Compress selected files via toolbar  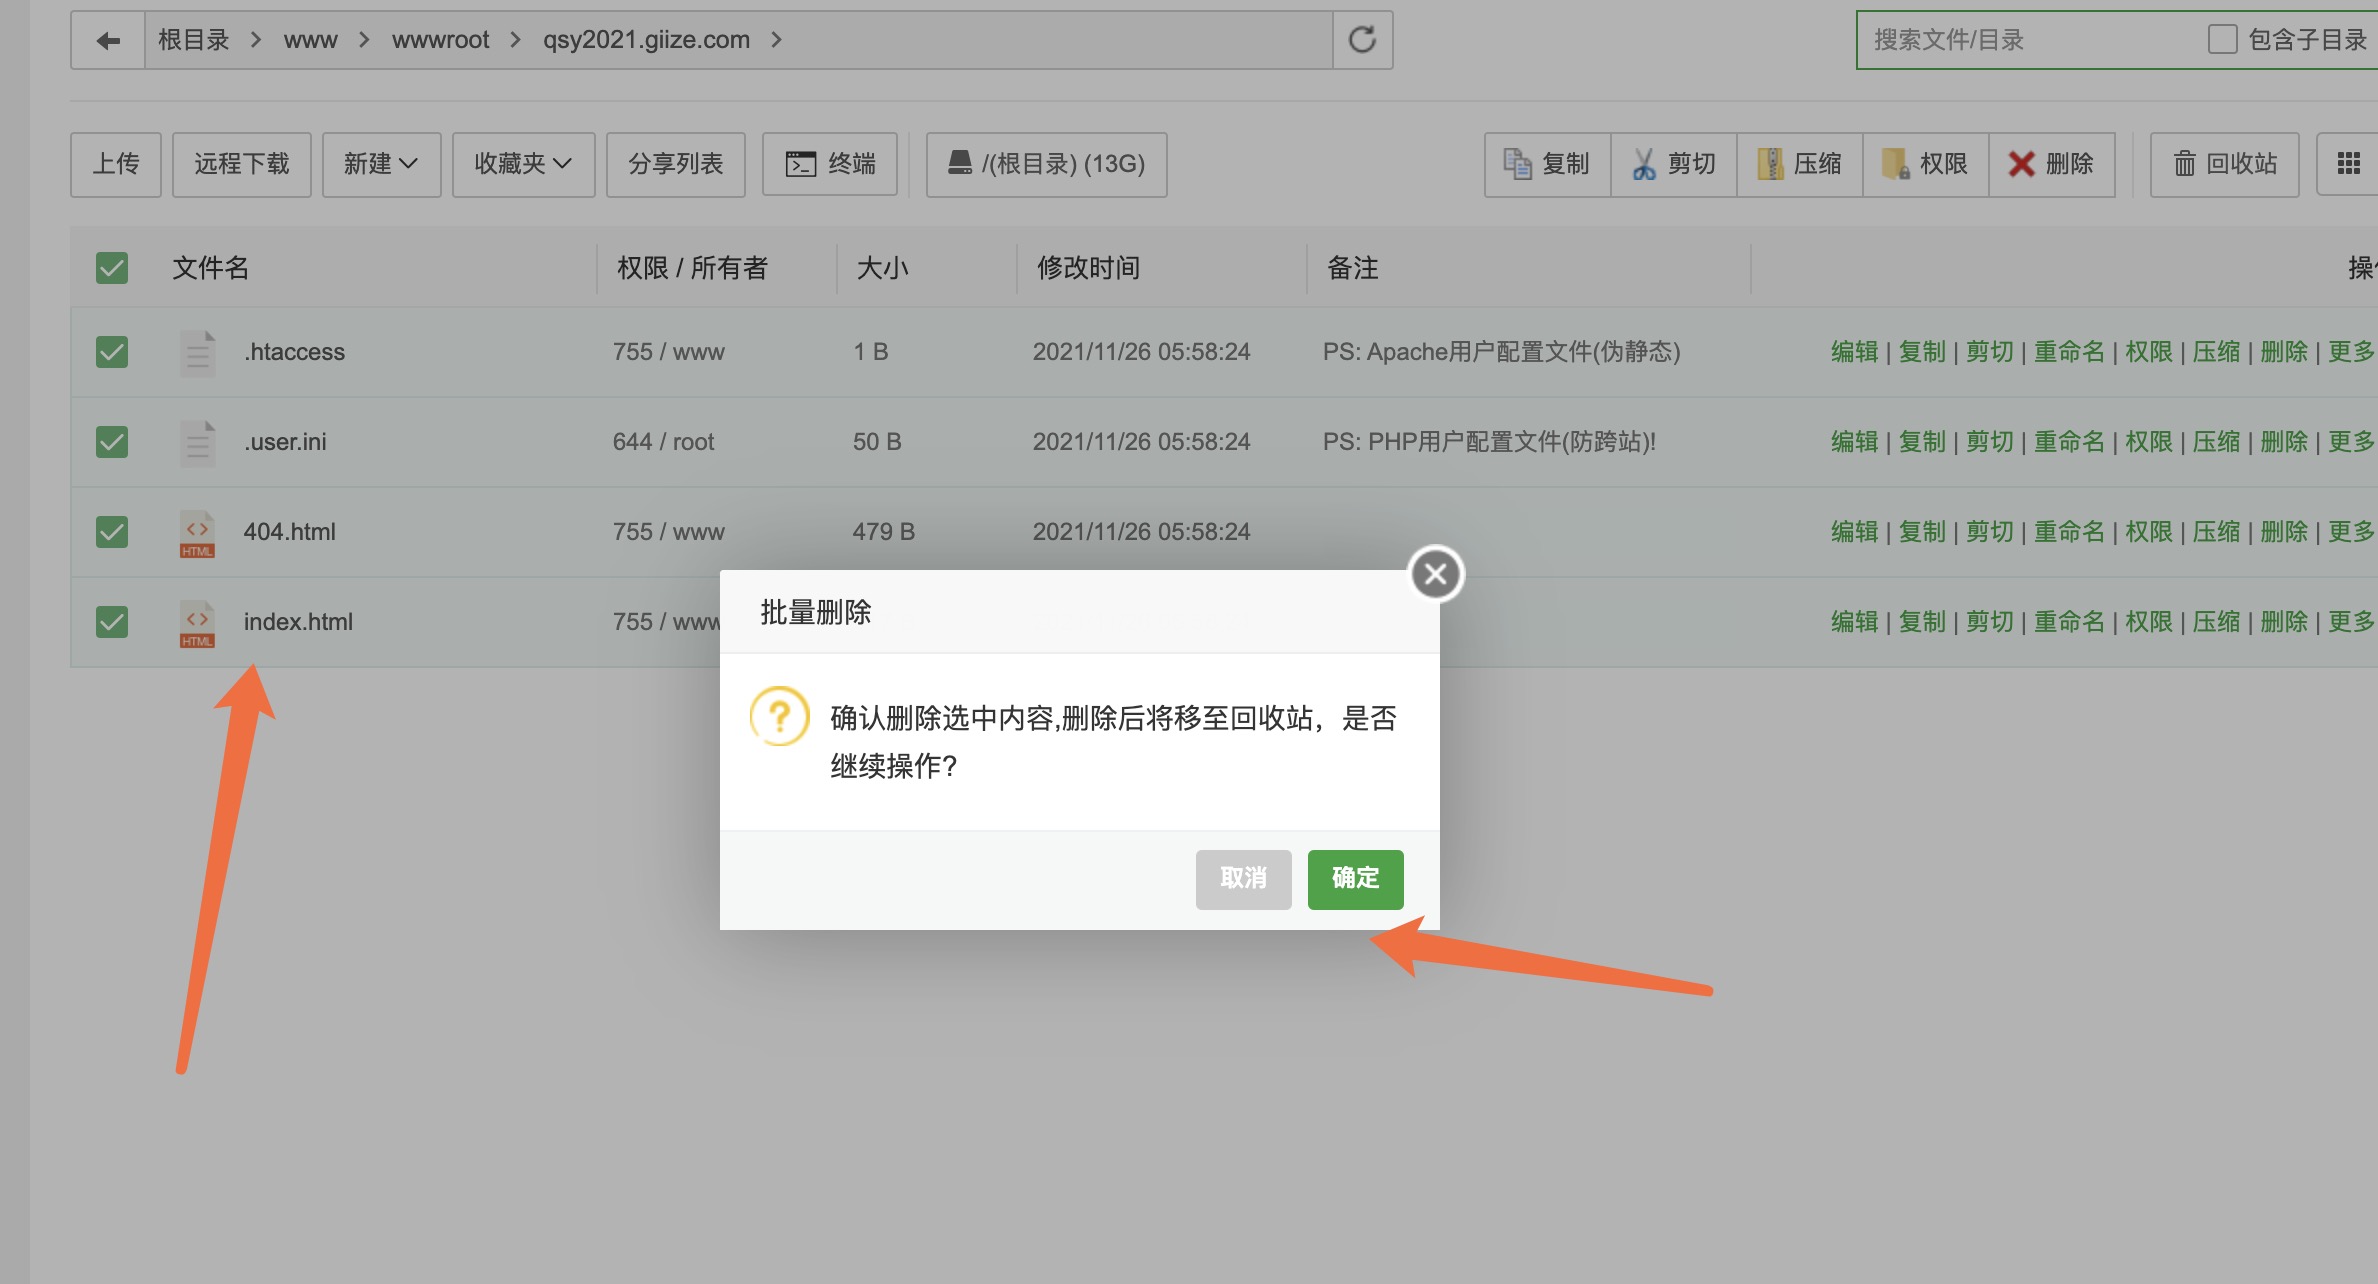click(x=1799, y=164)
